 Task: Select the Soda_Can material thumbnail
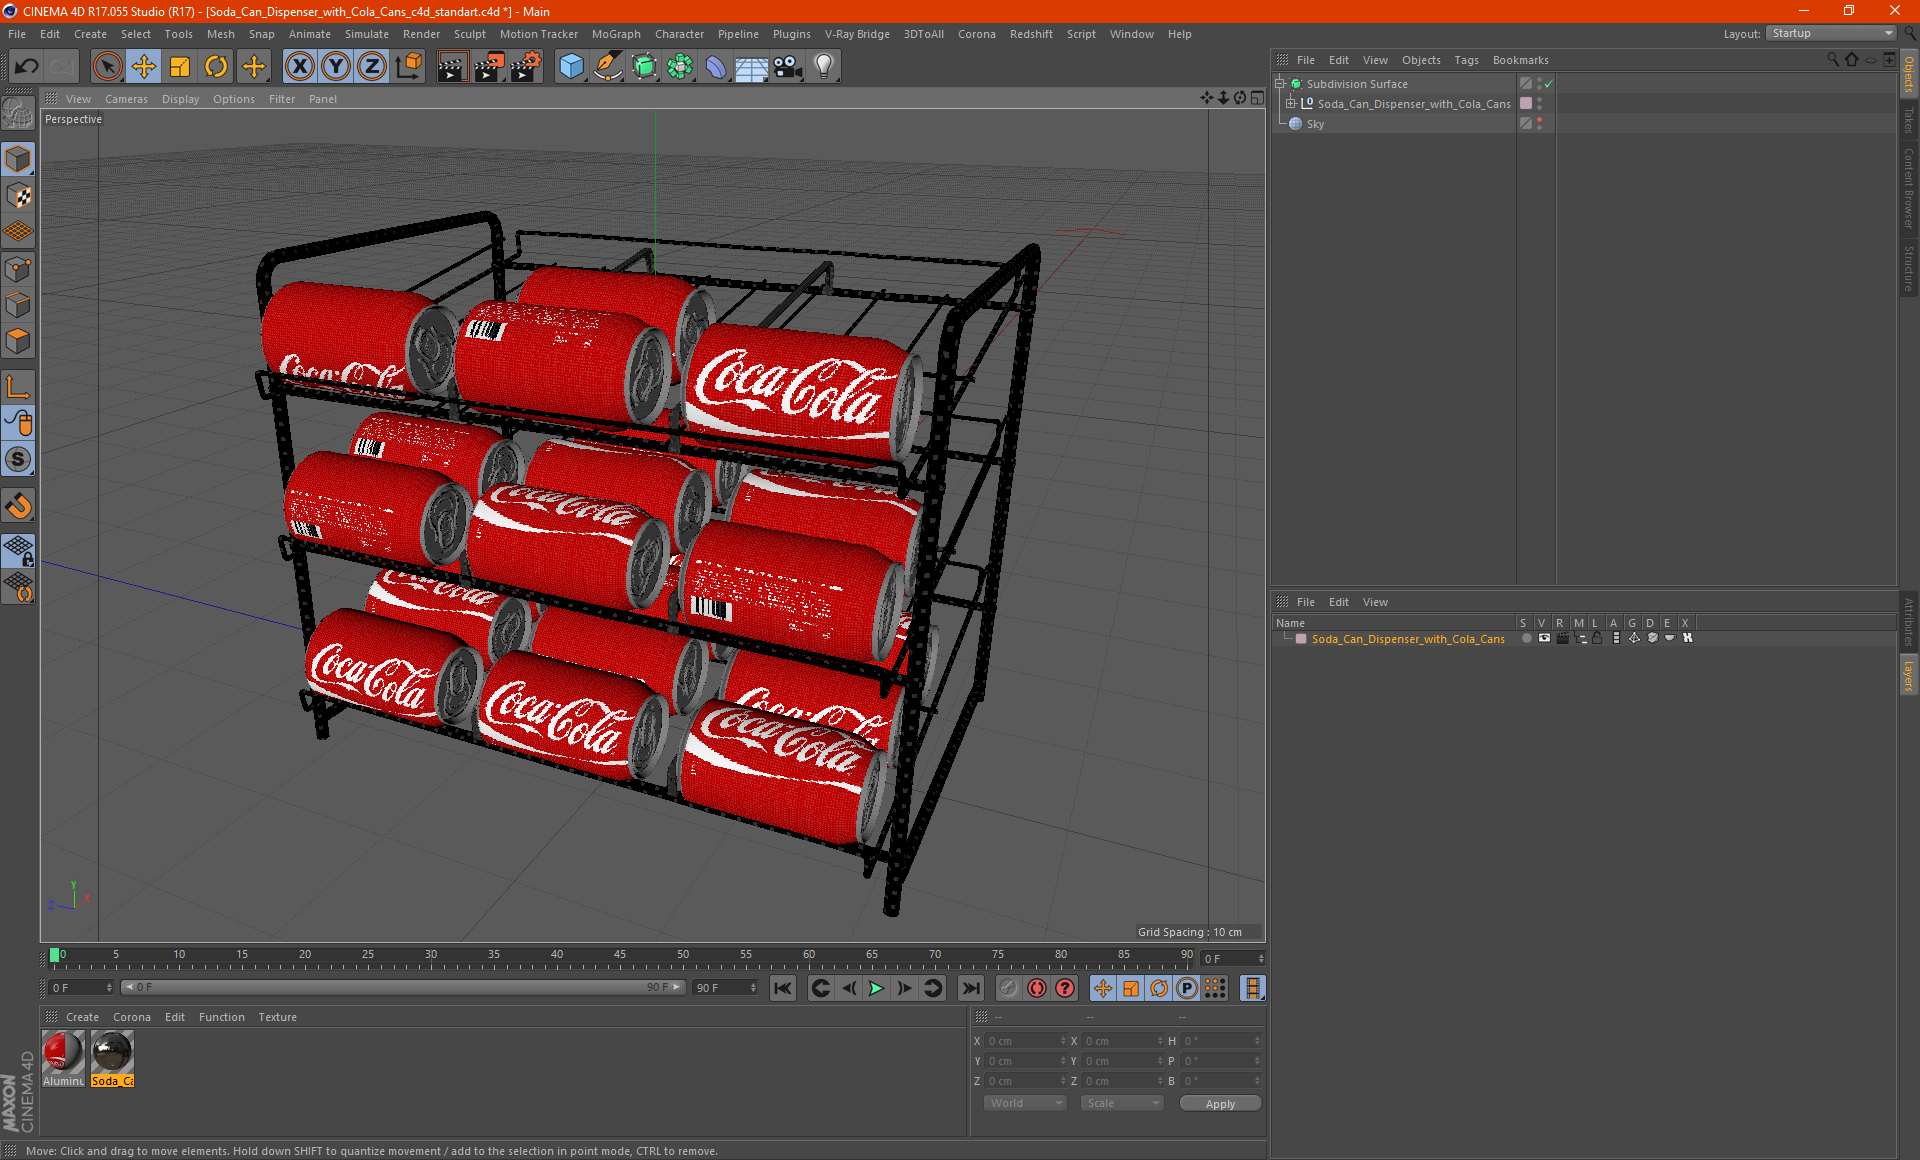coord(112,1054)
